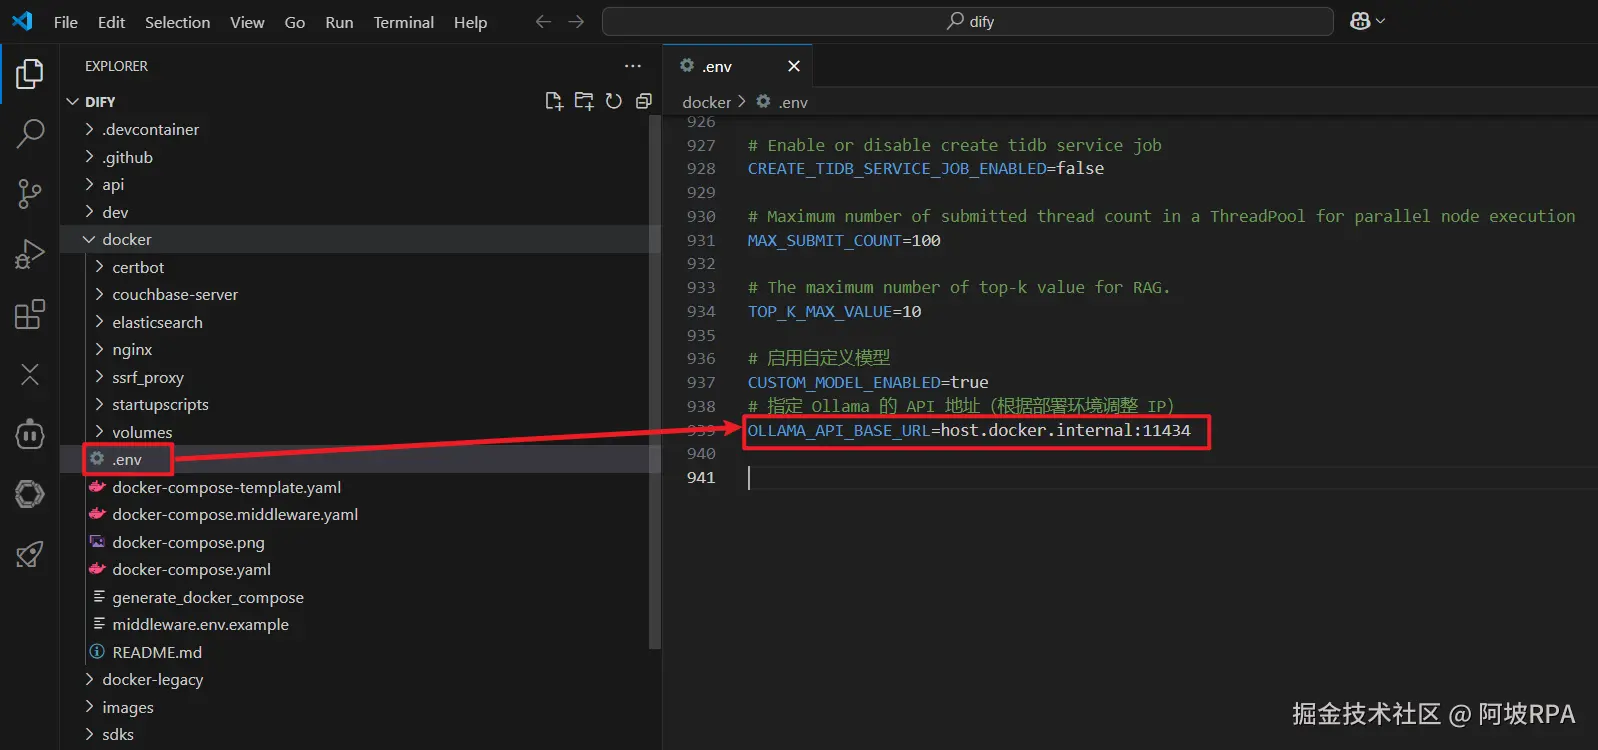This screenshot has width=1598, height=750.
Task: Open the File menu
Action: 66,22
